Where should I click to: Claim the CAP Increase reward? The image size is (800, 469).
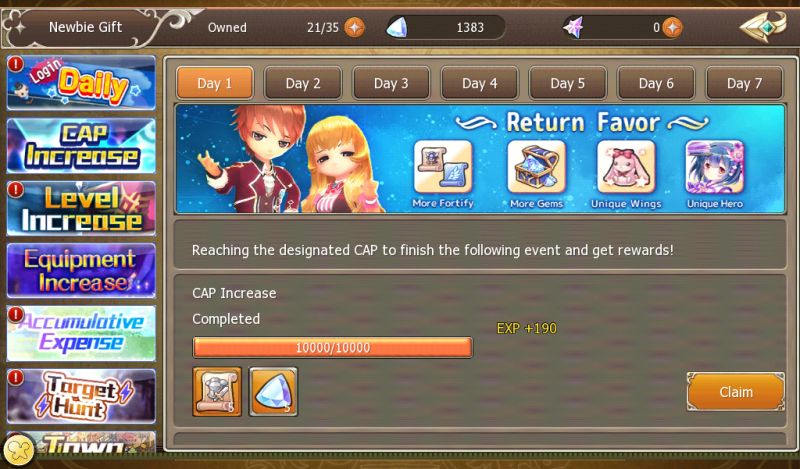[x=736, y=392]
